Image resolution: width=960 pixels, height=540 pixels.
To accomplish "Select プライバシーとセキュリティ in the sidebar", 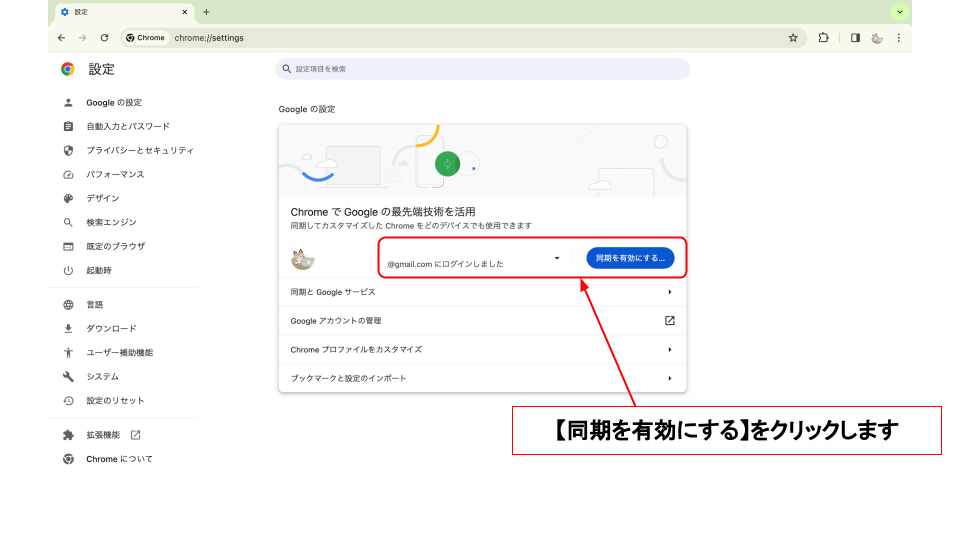I will 139,150.
